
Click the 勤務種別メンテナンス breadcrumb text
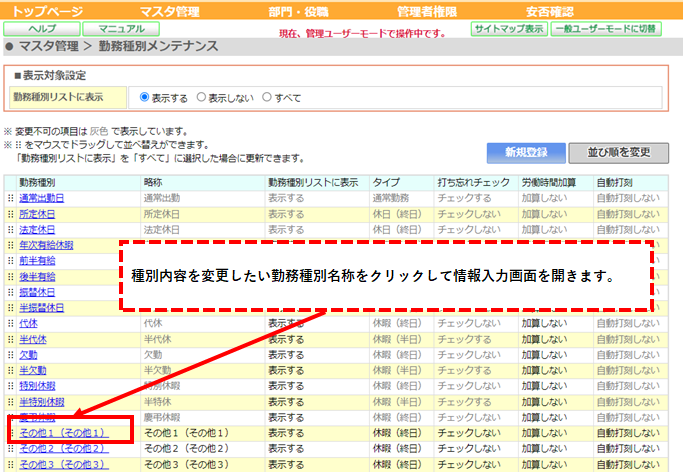(158, 46)
